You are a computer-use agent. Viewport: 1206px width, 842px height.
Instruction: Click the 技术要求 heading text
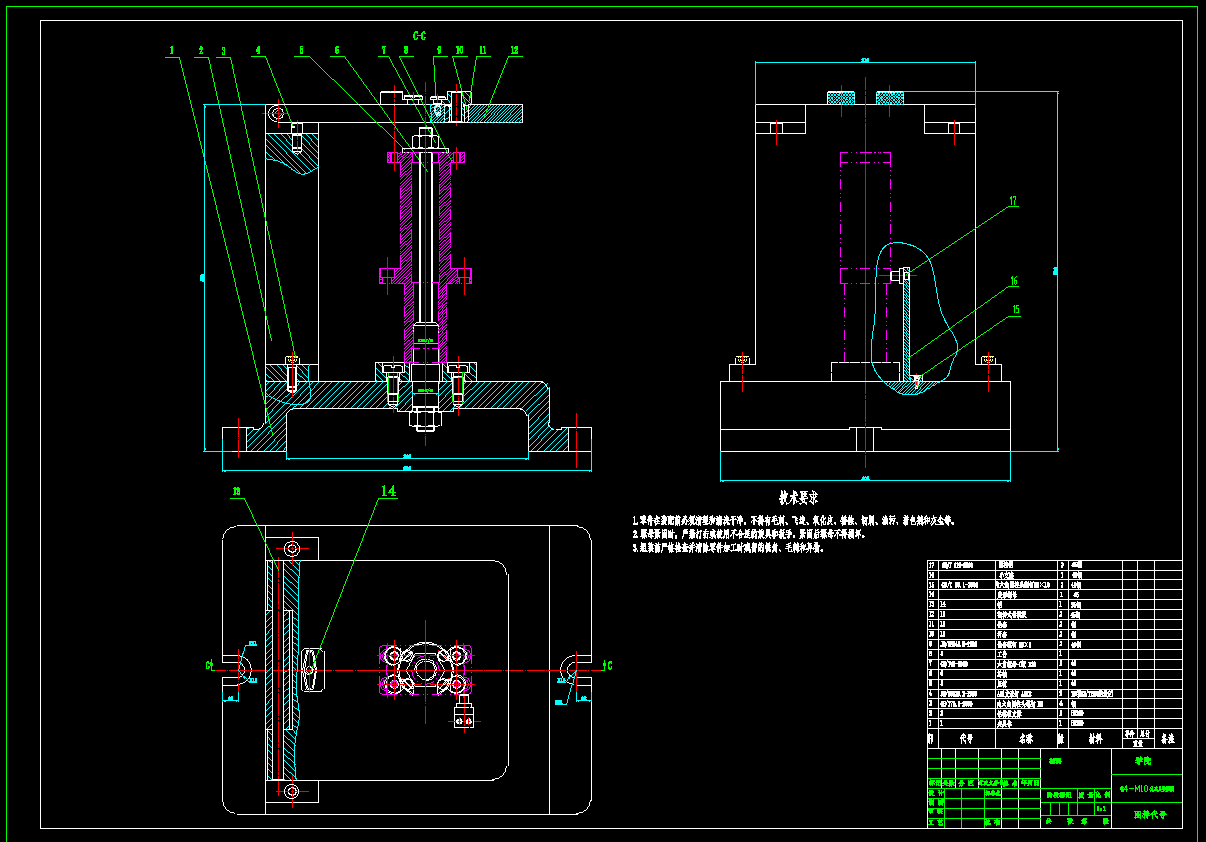click(x=799, y=497)
